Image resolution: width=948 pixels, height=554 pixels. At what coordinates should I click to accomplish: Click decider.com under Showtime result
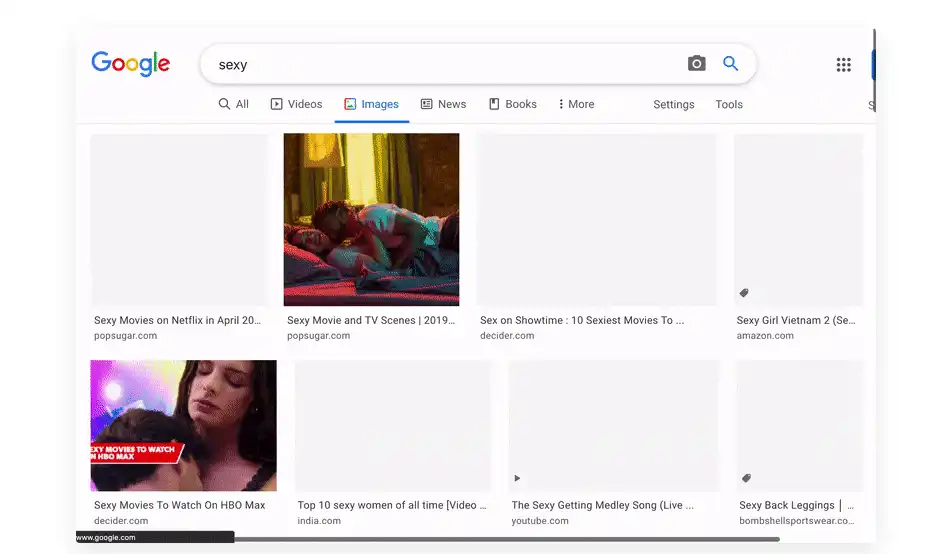(x=507, y=336)
